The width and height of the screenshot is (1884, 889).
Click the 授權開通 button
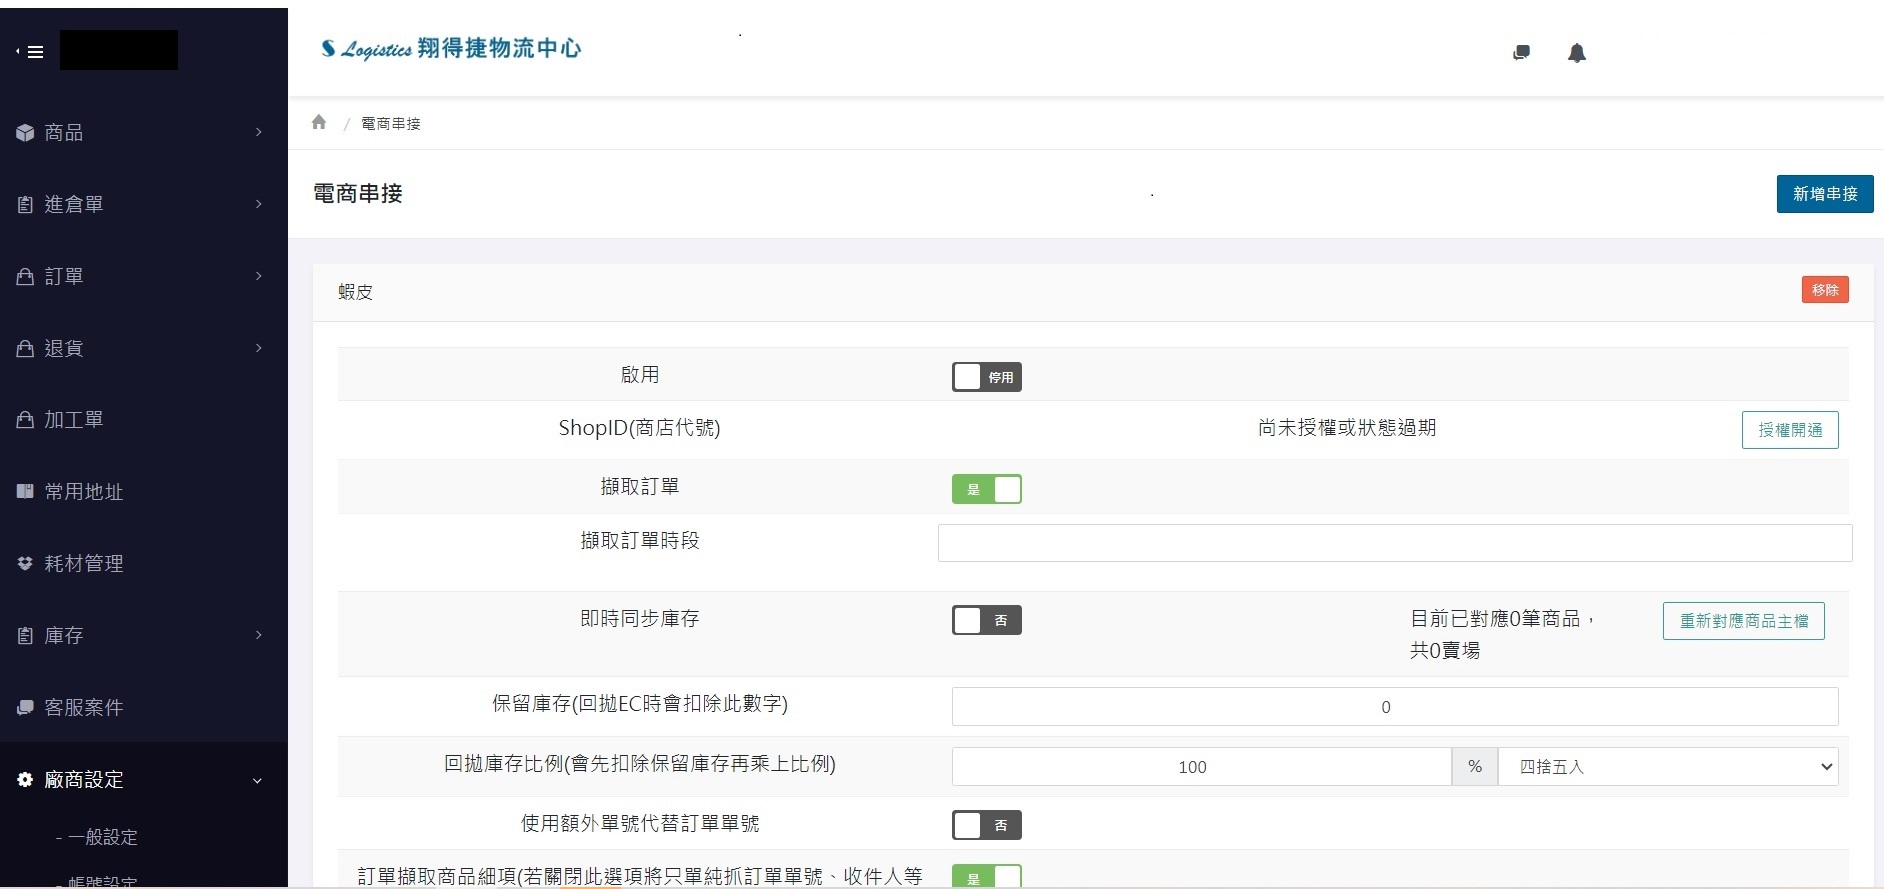1790,430
